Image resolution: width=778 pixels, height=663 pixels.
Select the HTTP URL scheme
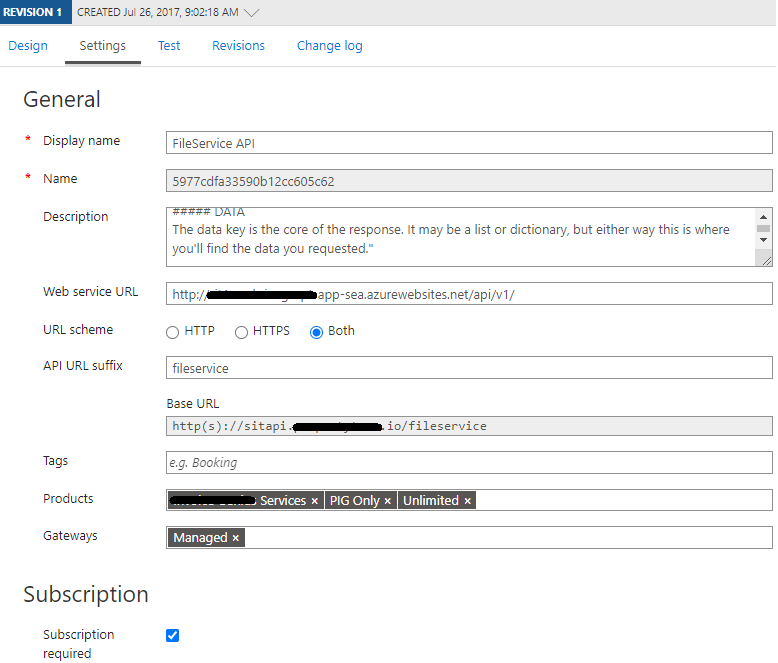tap(172, 332)
